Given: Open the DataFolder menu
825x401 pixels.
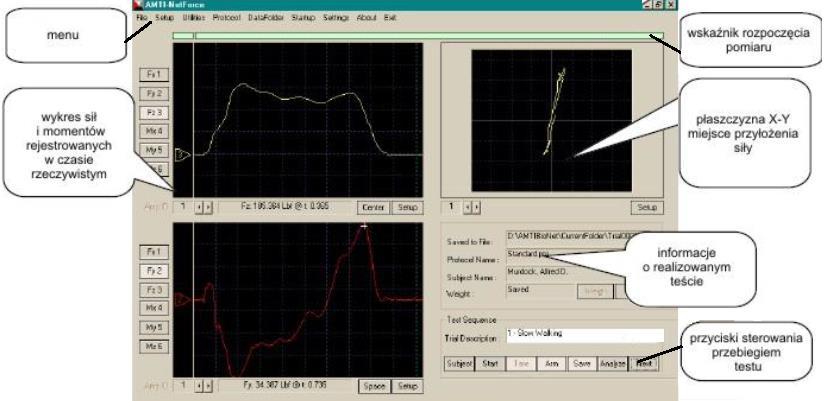Looking at the screenshot, I should [x=266, y=17].
